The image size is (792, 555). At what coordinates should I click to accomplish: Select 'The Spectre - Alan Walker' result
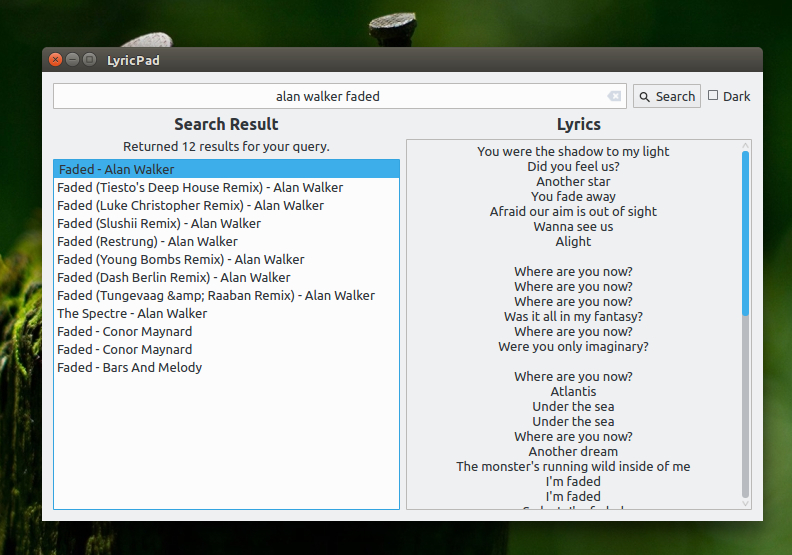tap(226, 314)
